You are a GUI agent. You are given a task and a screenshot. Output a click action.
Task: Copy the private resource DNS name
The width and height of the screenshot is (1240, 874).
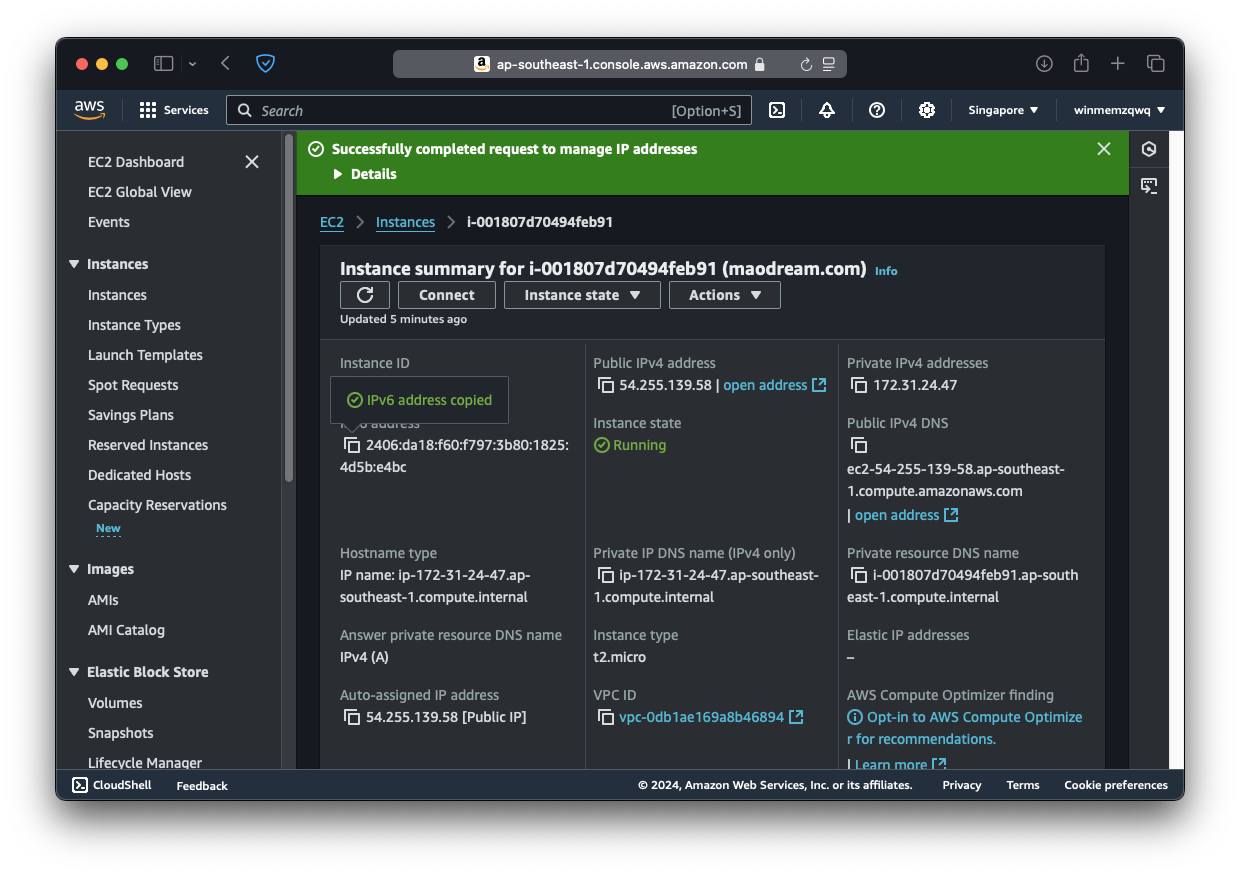click(859, 575)
